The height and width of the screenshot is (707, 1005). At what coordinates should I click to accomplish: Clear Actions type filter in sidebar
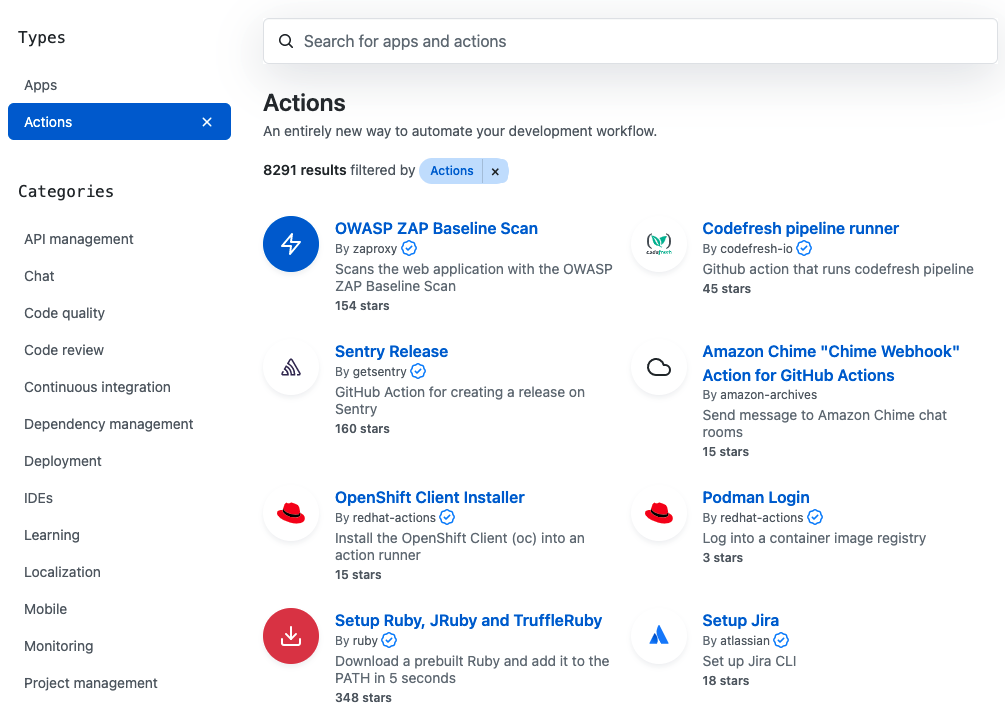[x=207, y=122]
